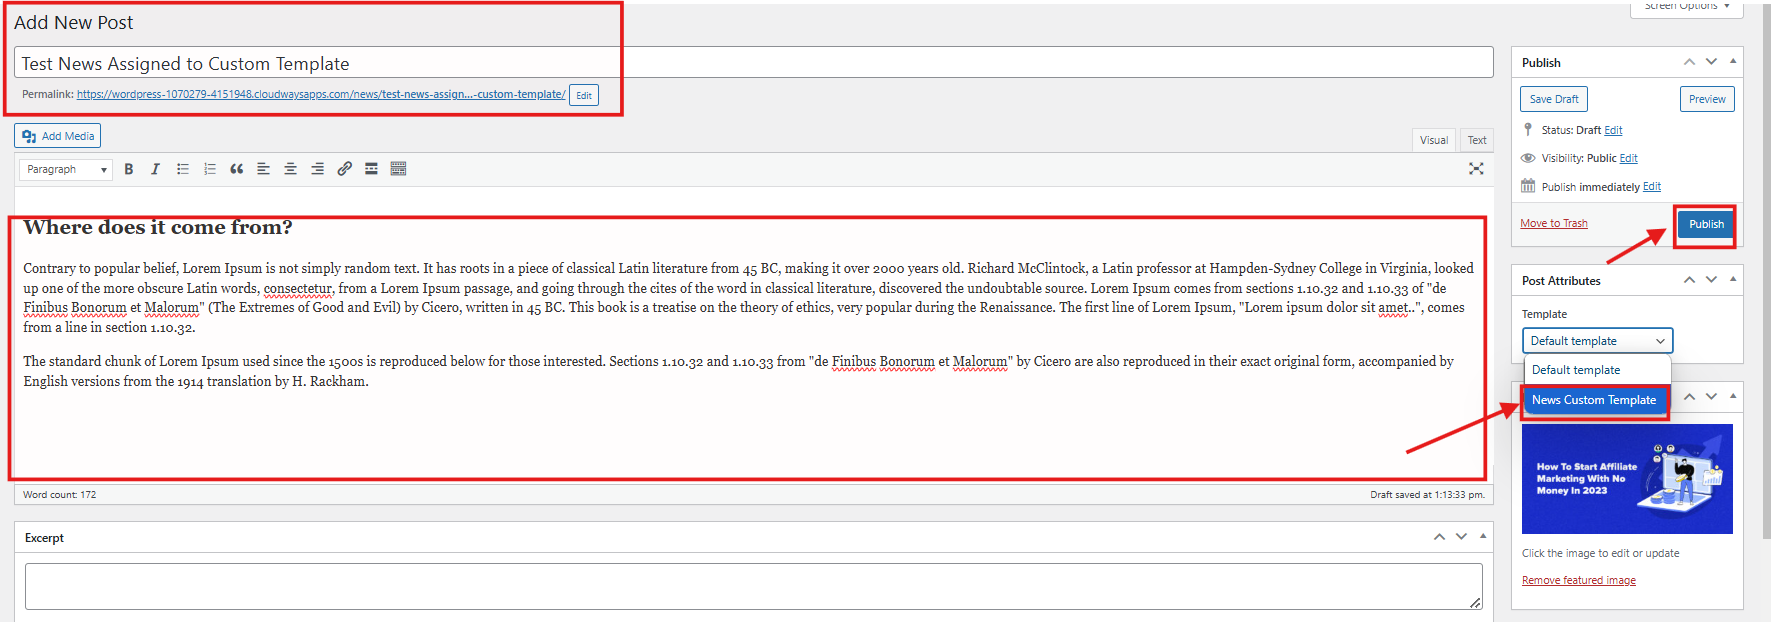
Task: Insert a bulleted list
Action: click(x=183, y=169)
